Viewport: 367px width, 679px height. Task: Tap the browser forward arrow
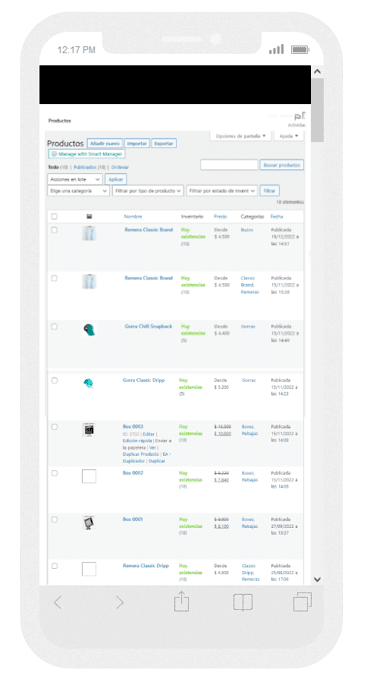[x=119, y=602]
